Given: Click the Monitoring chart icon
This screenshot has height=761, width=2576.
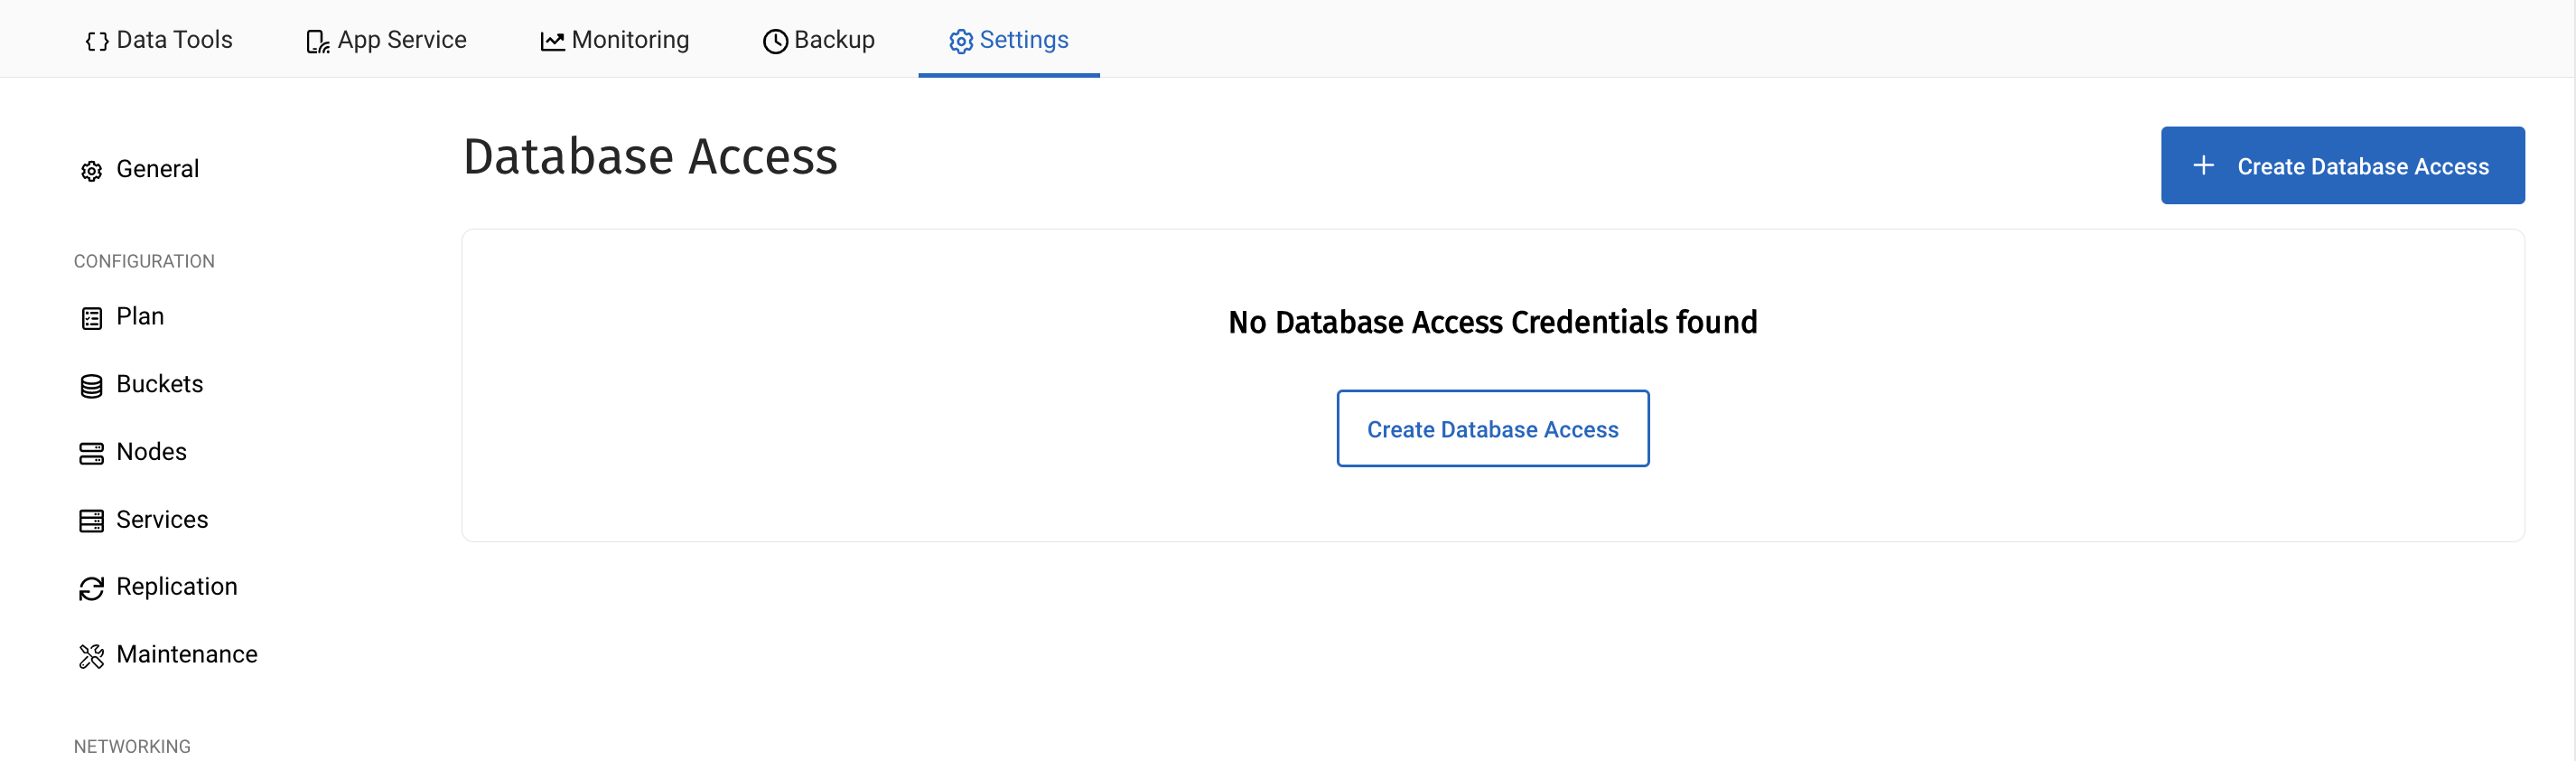Looking at the screenshot, I should [x=552, y=41].
